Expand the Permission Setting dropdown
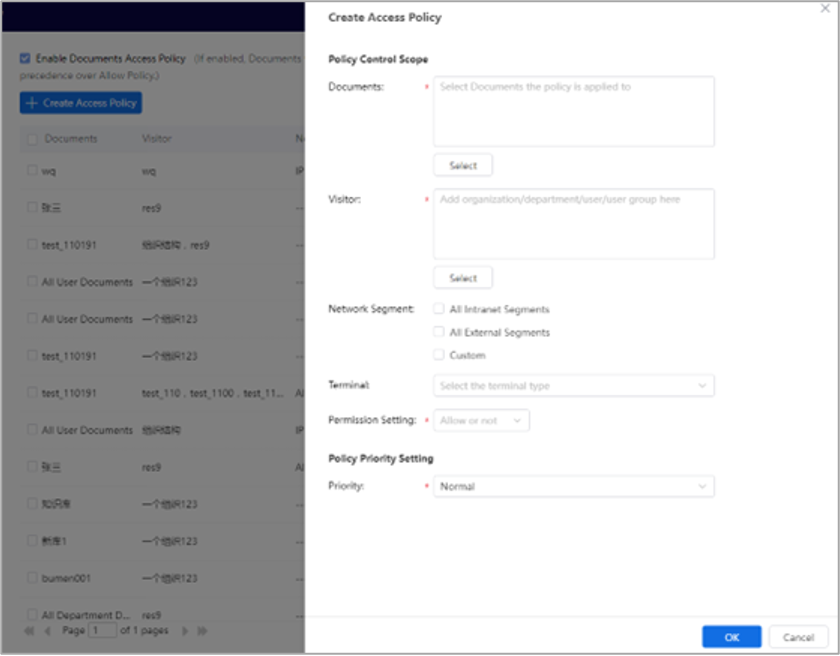The image size is (840, 656). click(x=481, y=421)
